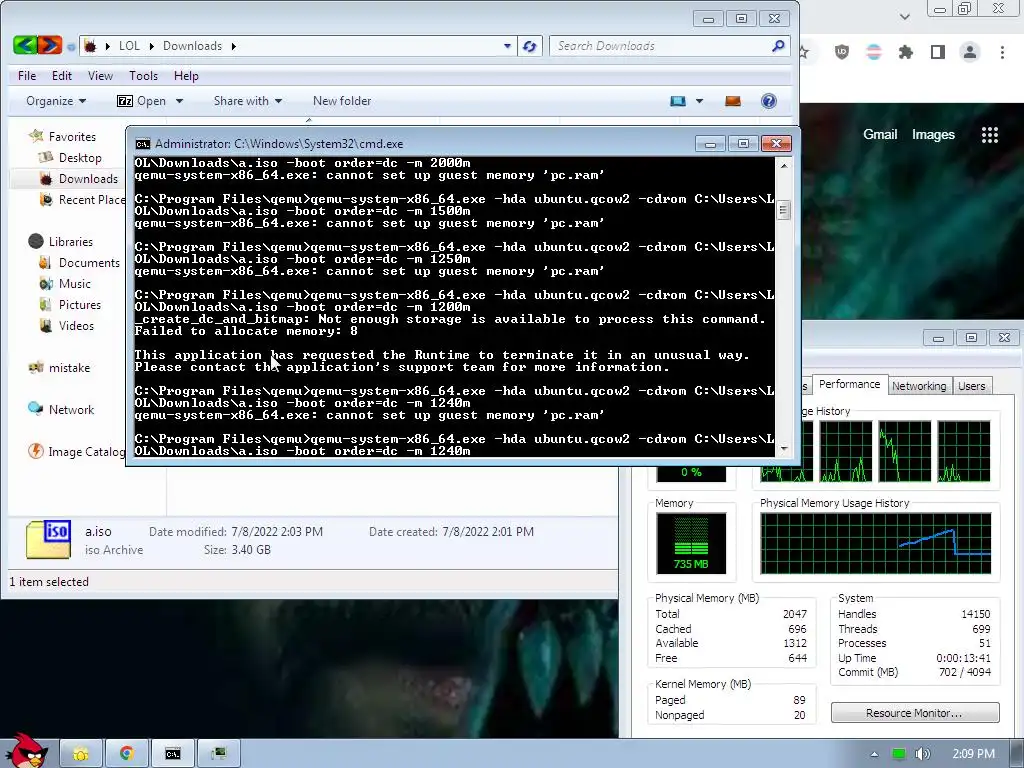Select Performance tab in Task Manager
This screenshot has width=1024, height=768.
click(x=849, y=384)
